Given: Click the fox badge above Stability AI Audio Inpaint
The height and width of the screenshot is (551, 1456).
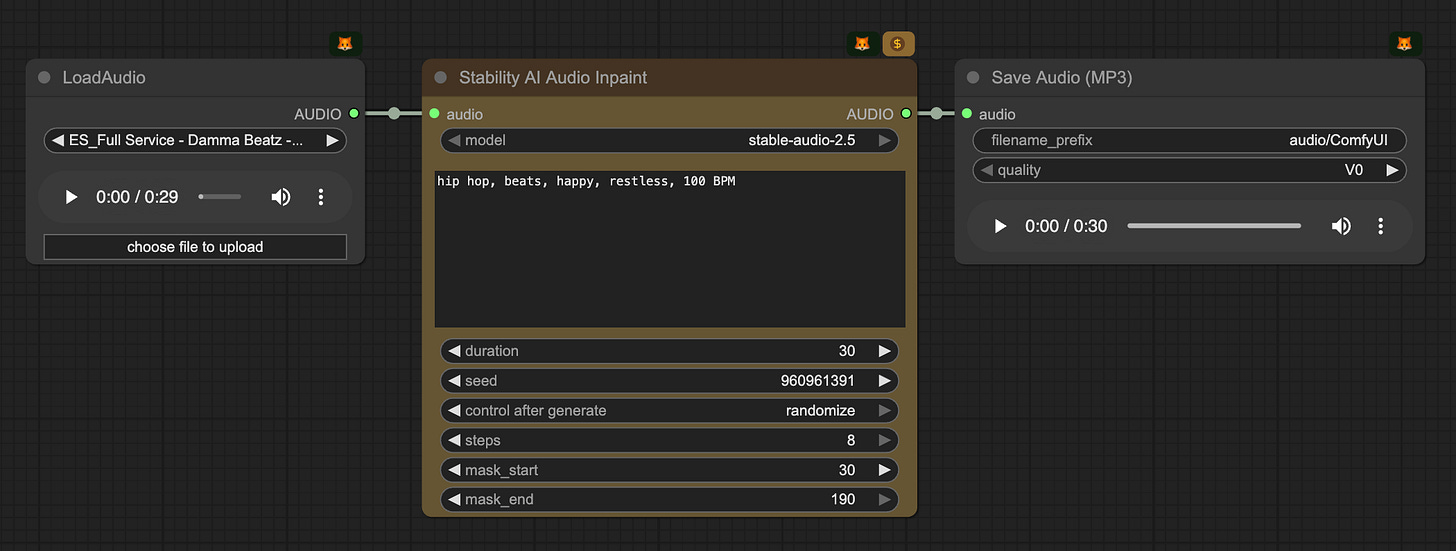Looking at the screenshot, I should (x=862, y=44).
